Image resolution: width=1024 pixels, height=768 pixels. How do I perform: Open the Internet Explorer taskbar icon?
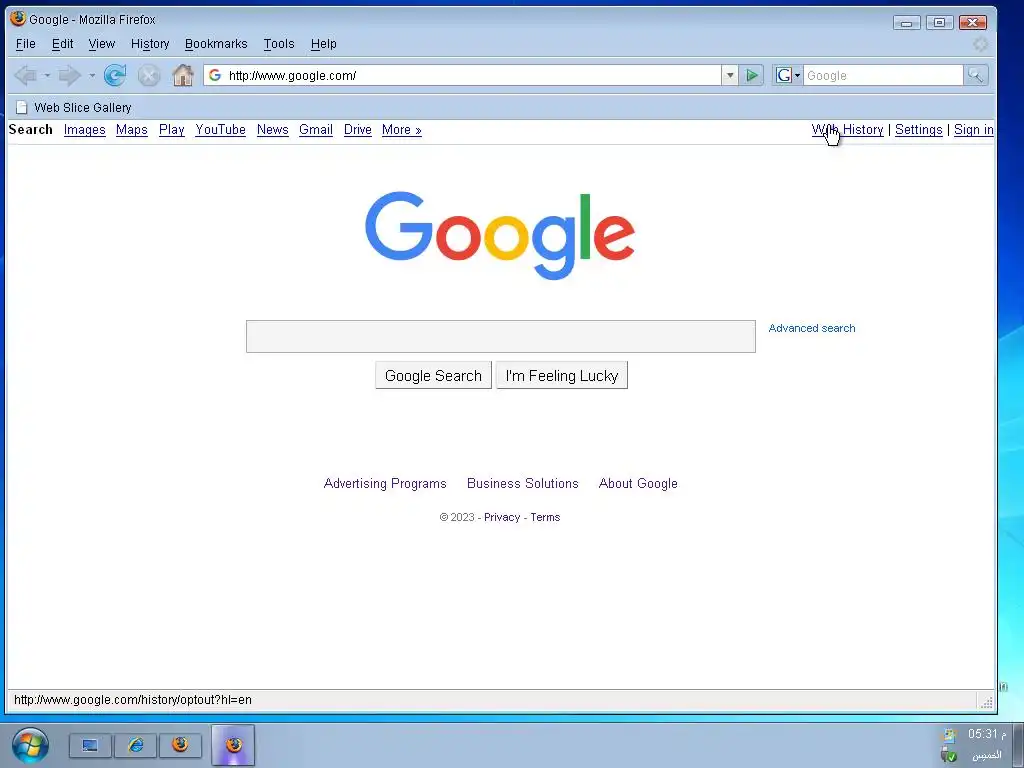(135, 745)
